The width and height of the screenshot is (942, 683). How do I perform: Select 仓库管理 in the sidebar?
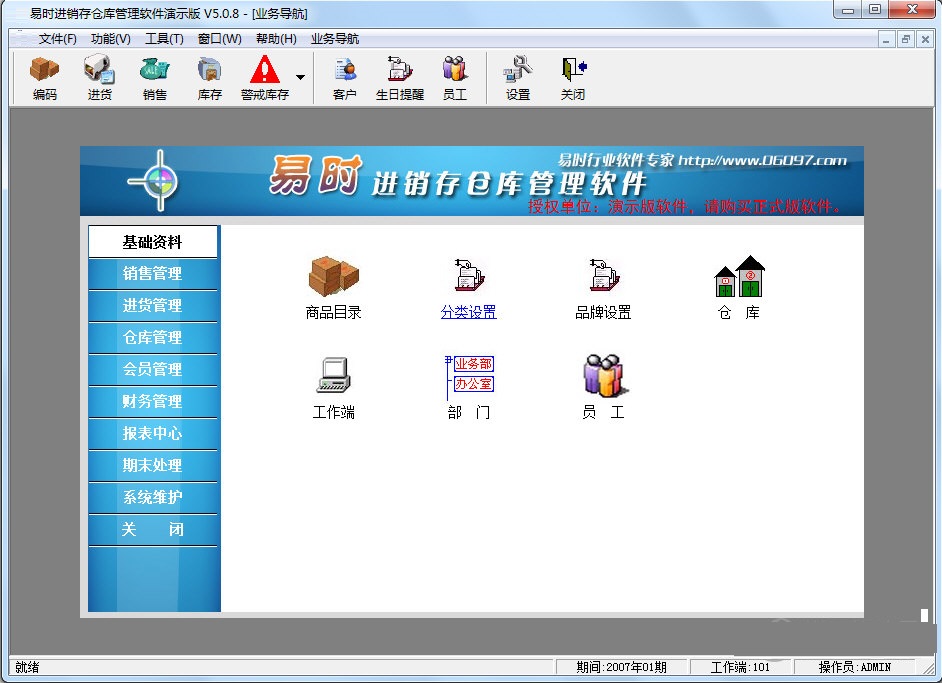153,338
